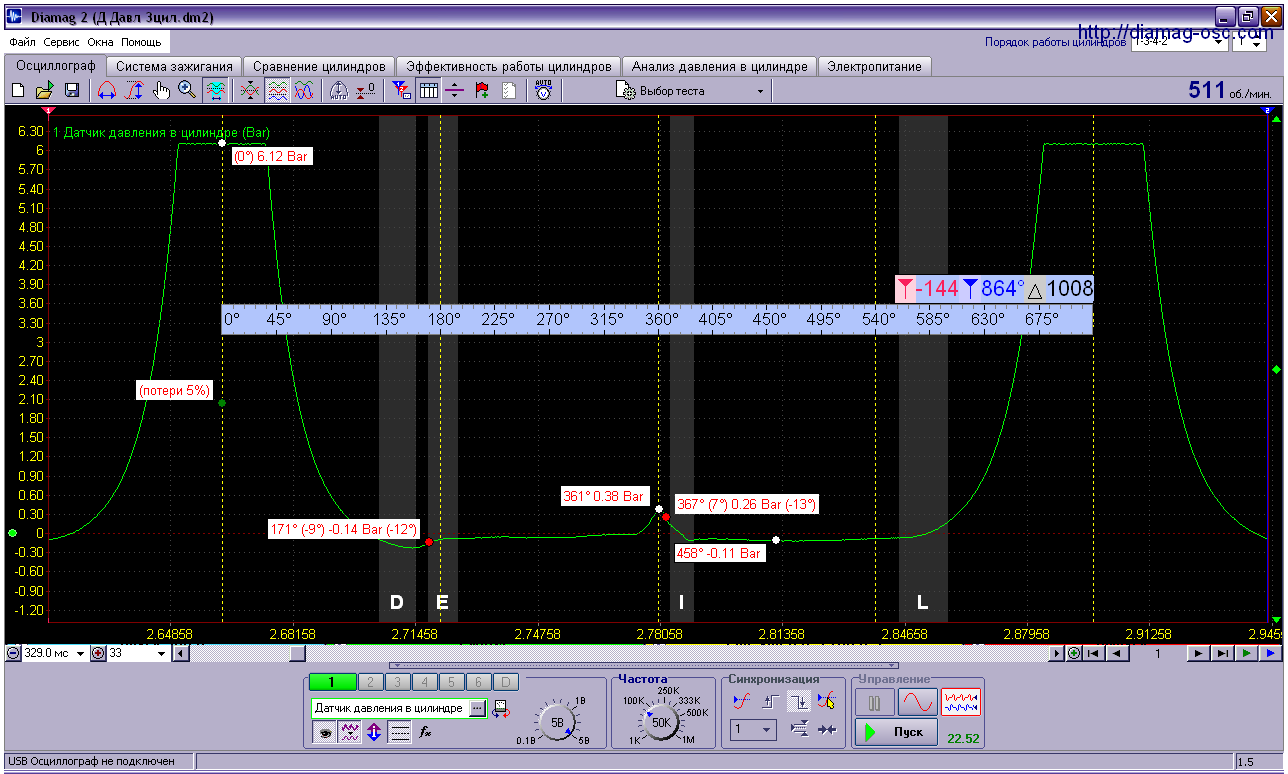Click the horizontal scrollbar thumb
The width and height of the screenshot is (1288, 774).
pyautogui.click(x=297, y=653)
